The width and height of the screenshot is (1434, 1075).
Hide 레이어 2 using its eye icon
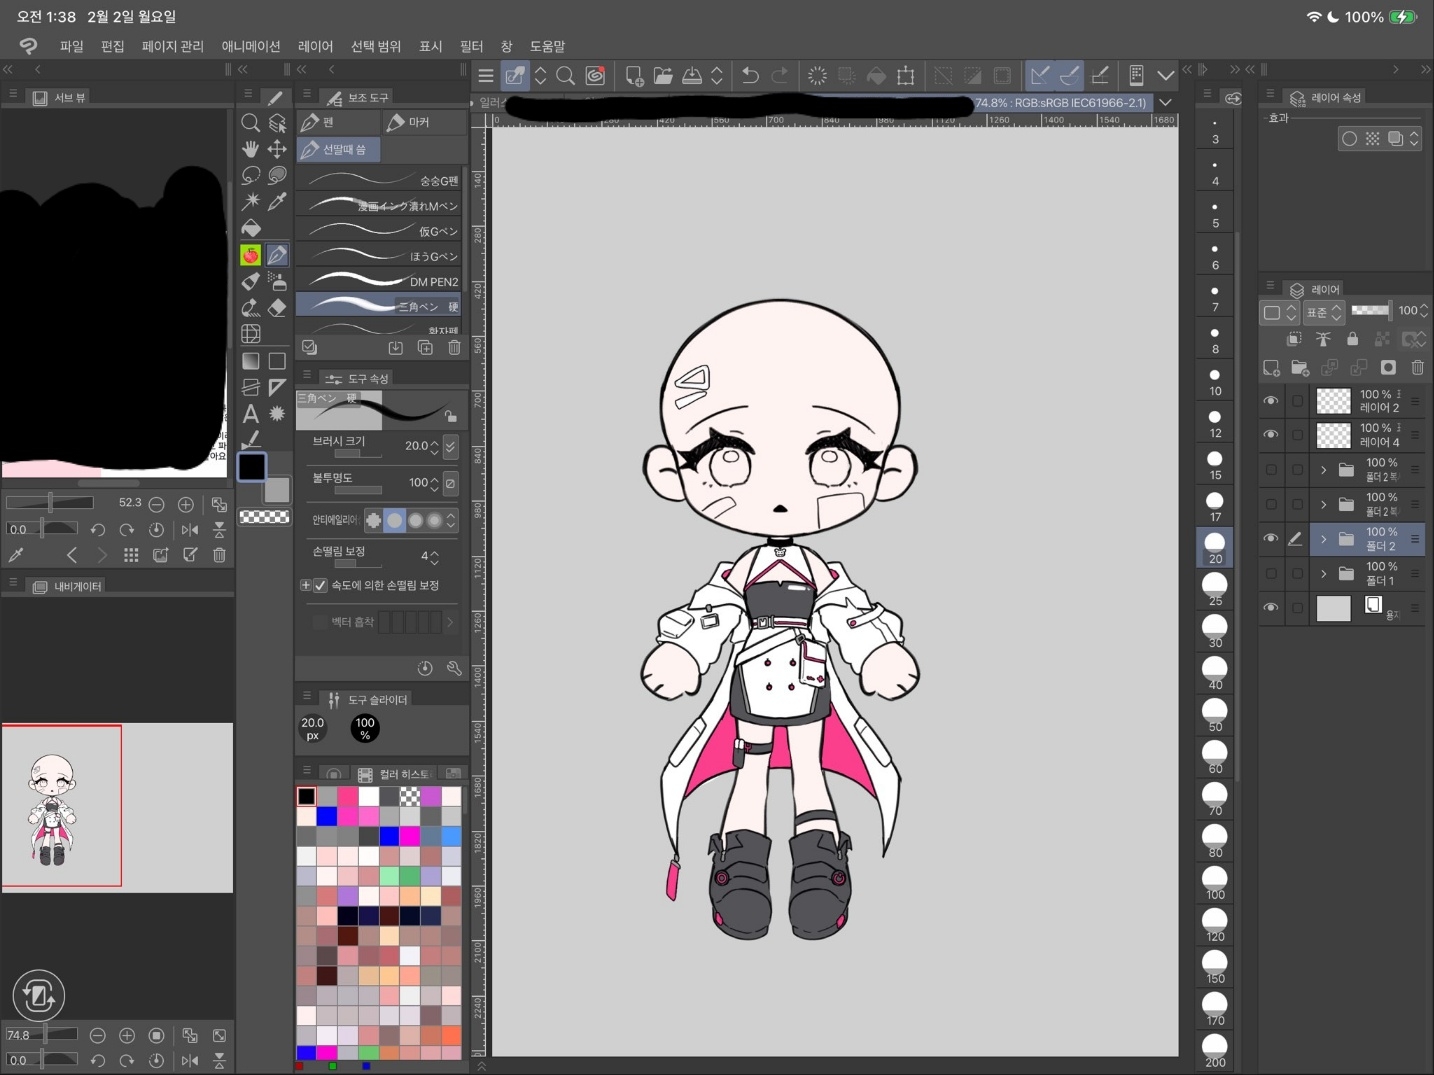pos(1271,401)
